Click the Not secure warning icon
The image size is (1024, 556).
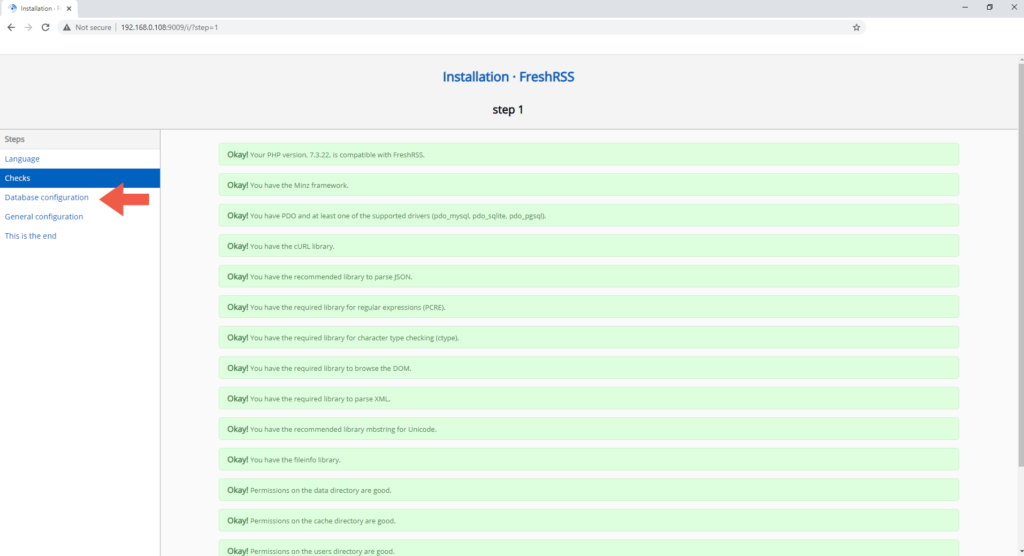click(x=67, y=27)
